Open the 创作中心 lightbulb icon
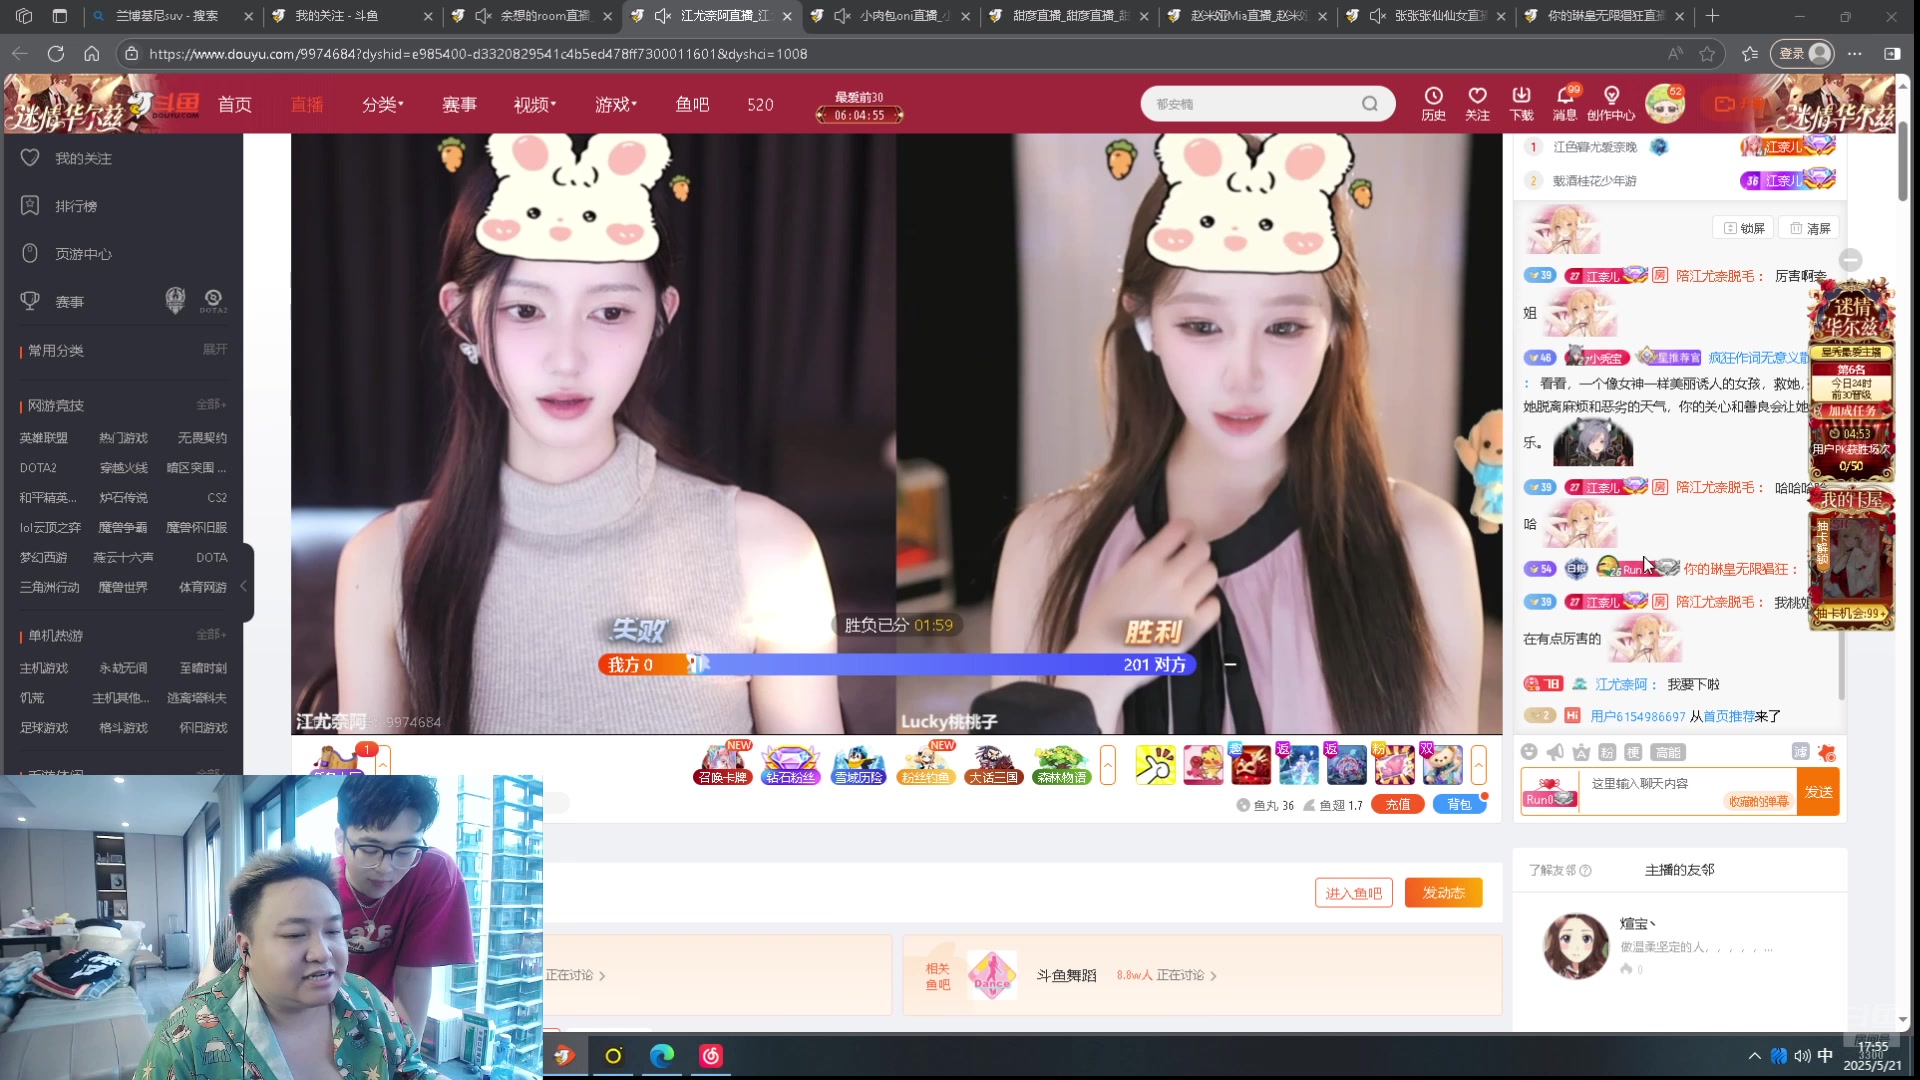 click(x=1611, y=103)
